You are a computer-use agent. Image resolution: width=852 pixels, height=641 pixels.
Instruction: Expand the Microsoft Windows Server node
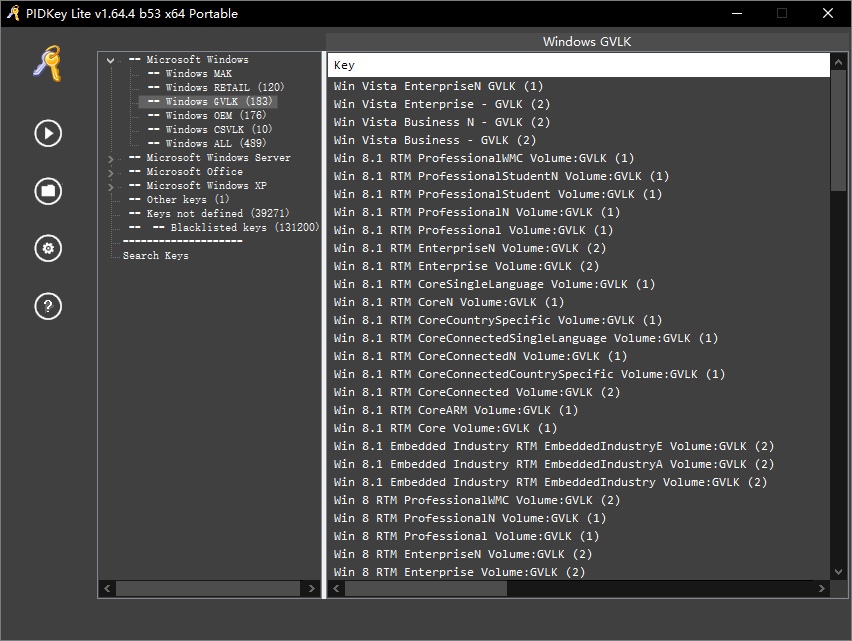point(111,158)
